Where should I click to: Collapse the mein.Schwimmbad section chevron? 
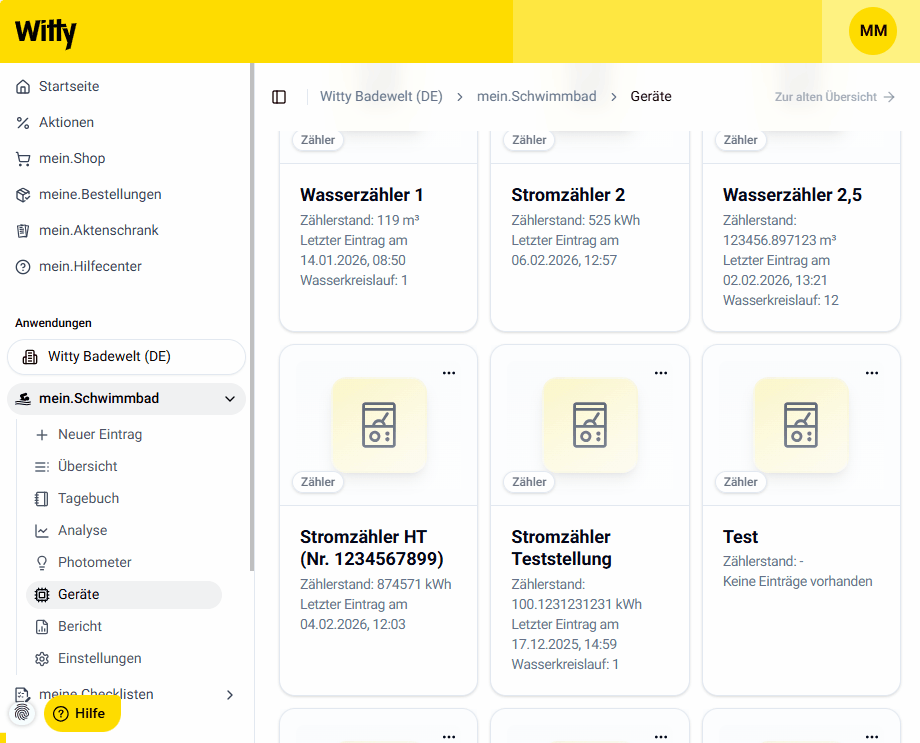click(230, 399)
